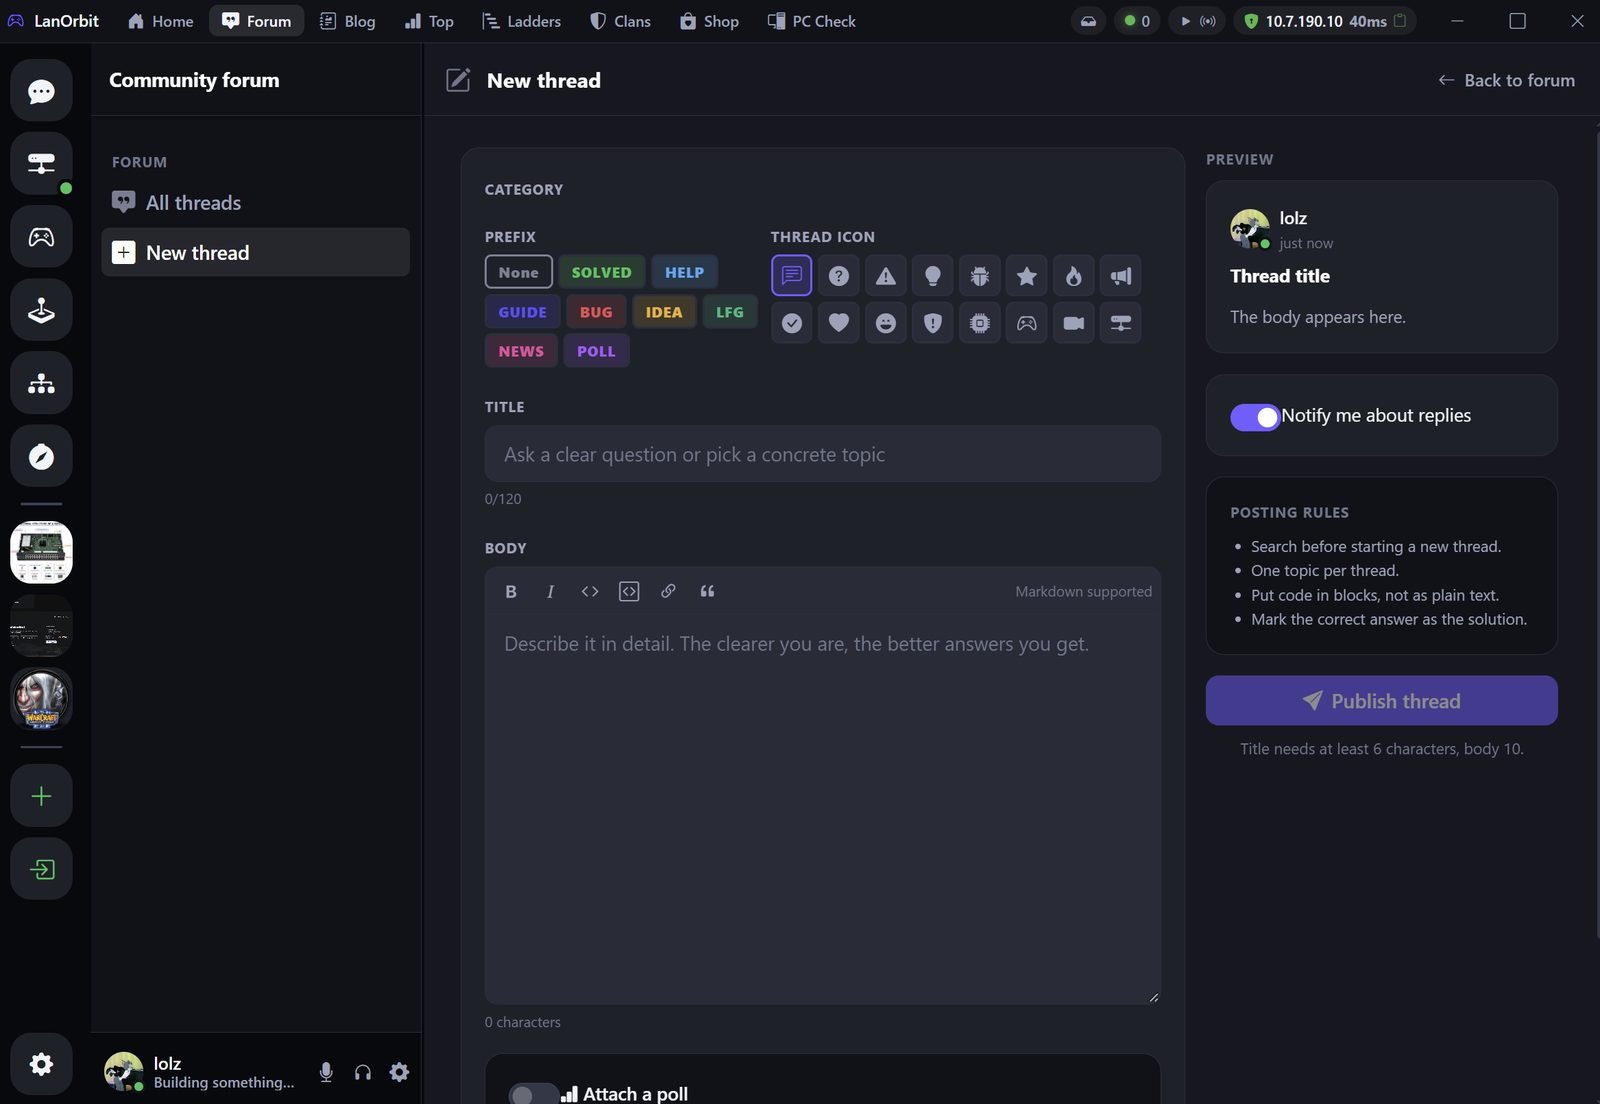Screen dimensions: 1600x1104
Task: Select the bug thread icon
Action: 980,276
